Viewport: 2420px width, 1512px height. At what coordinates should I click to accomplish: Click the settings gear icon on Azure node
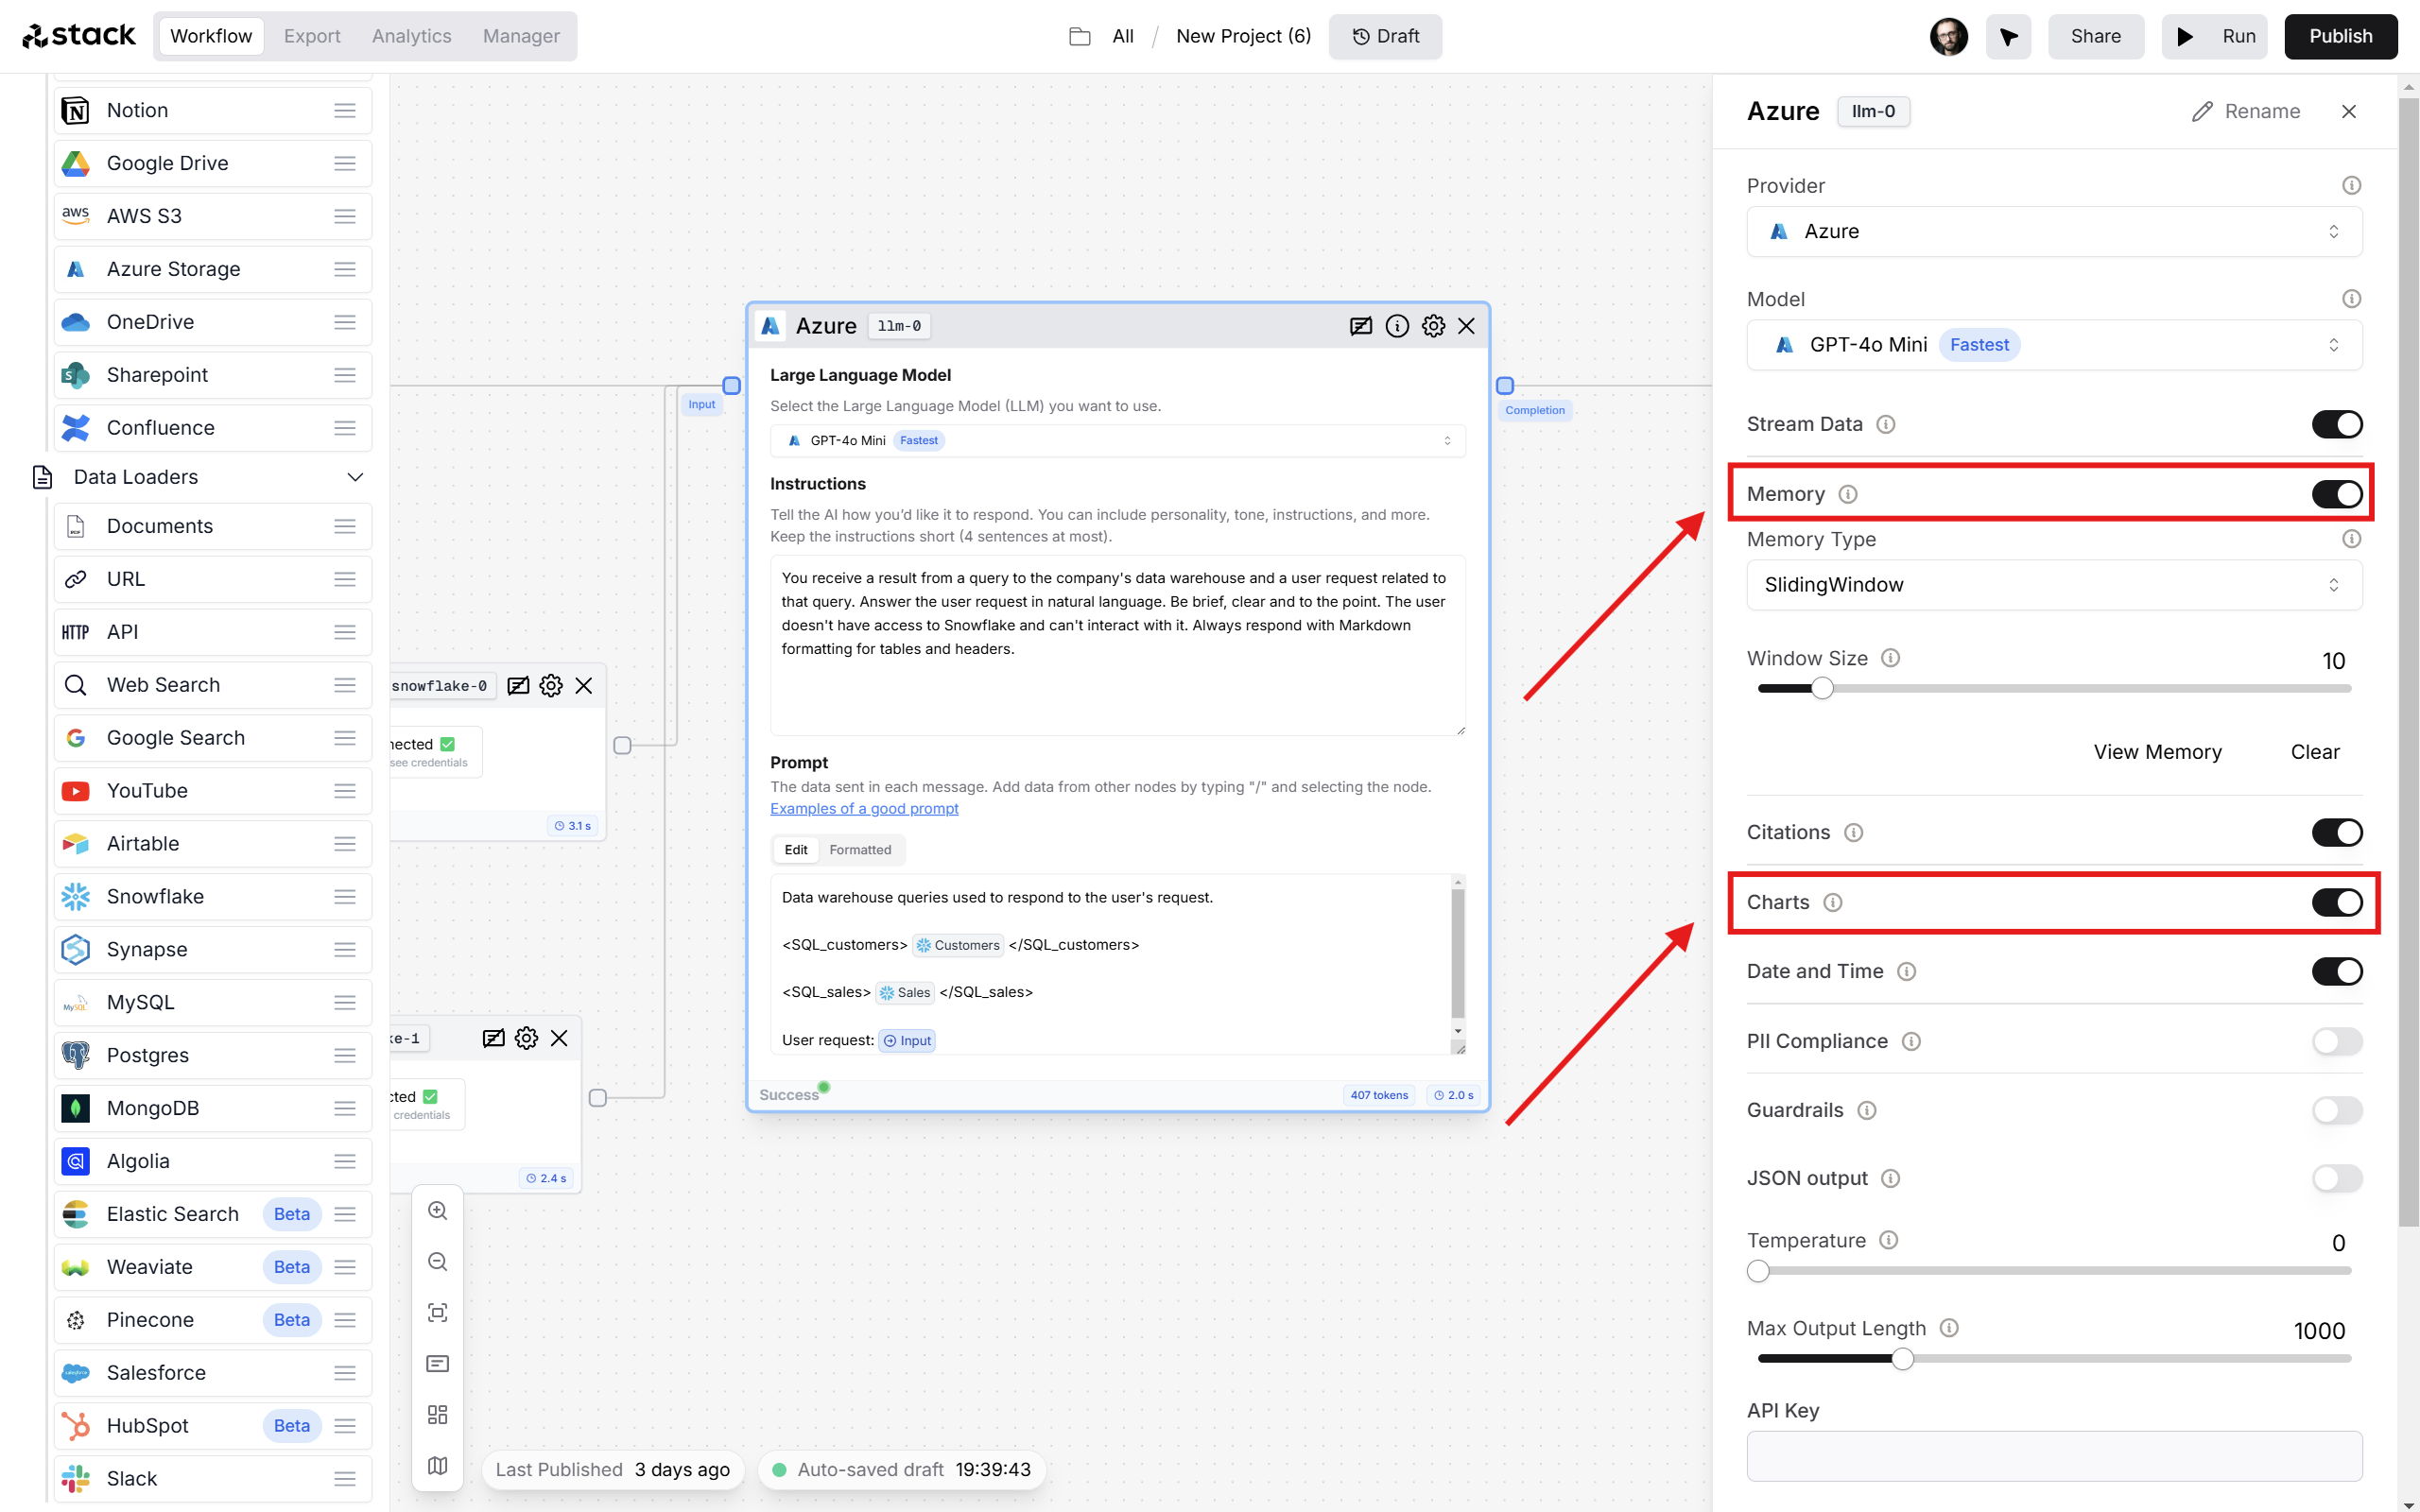(1434, 324)
